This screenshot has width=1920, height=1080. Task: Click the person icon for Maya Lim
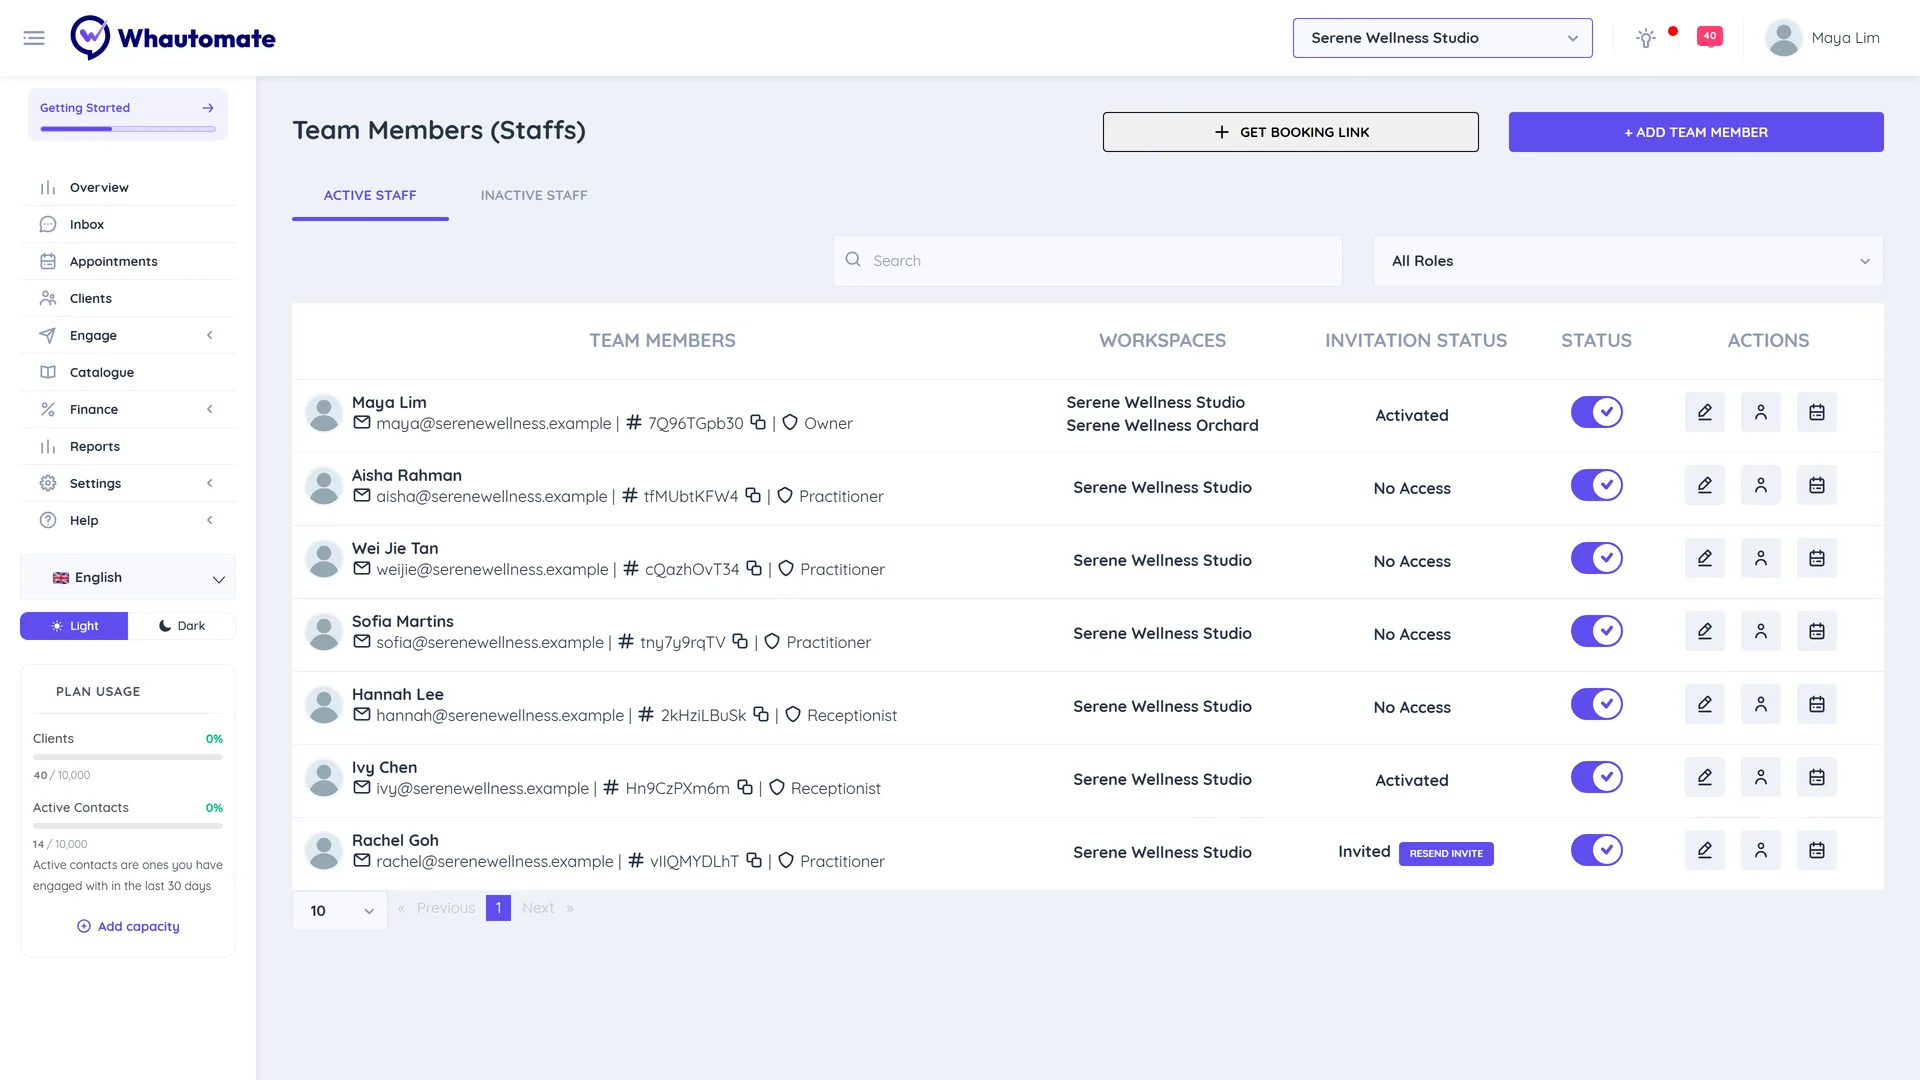click(x=1761, y=412)
